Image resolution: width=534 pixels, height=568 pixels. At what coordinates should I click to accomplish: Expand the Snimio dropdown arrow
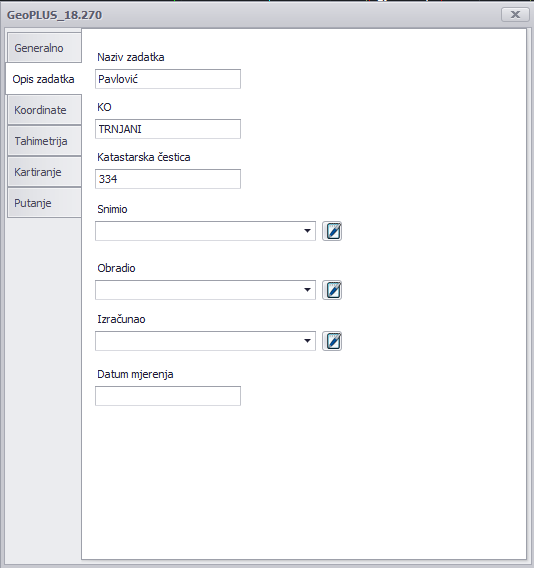307,231
